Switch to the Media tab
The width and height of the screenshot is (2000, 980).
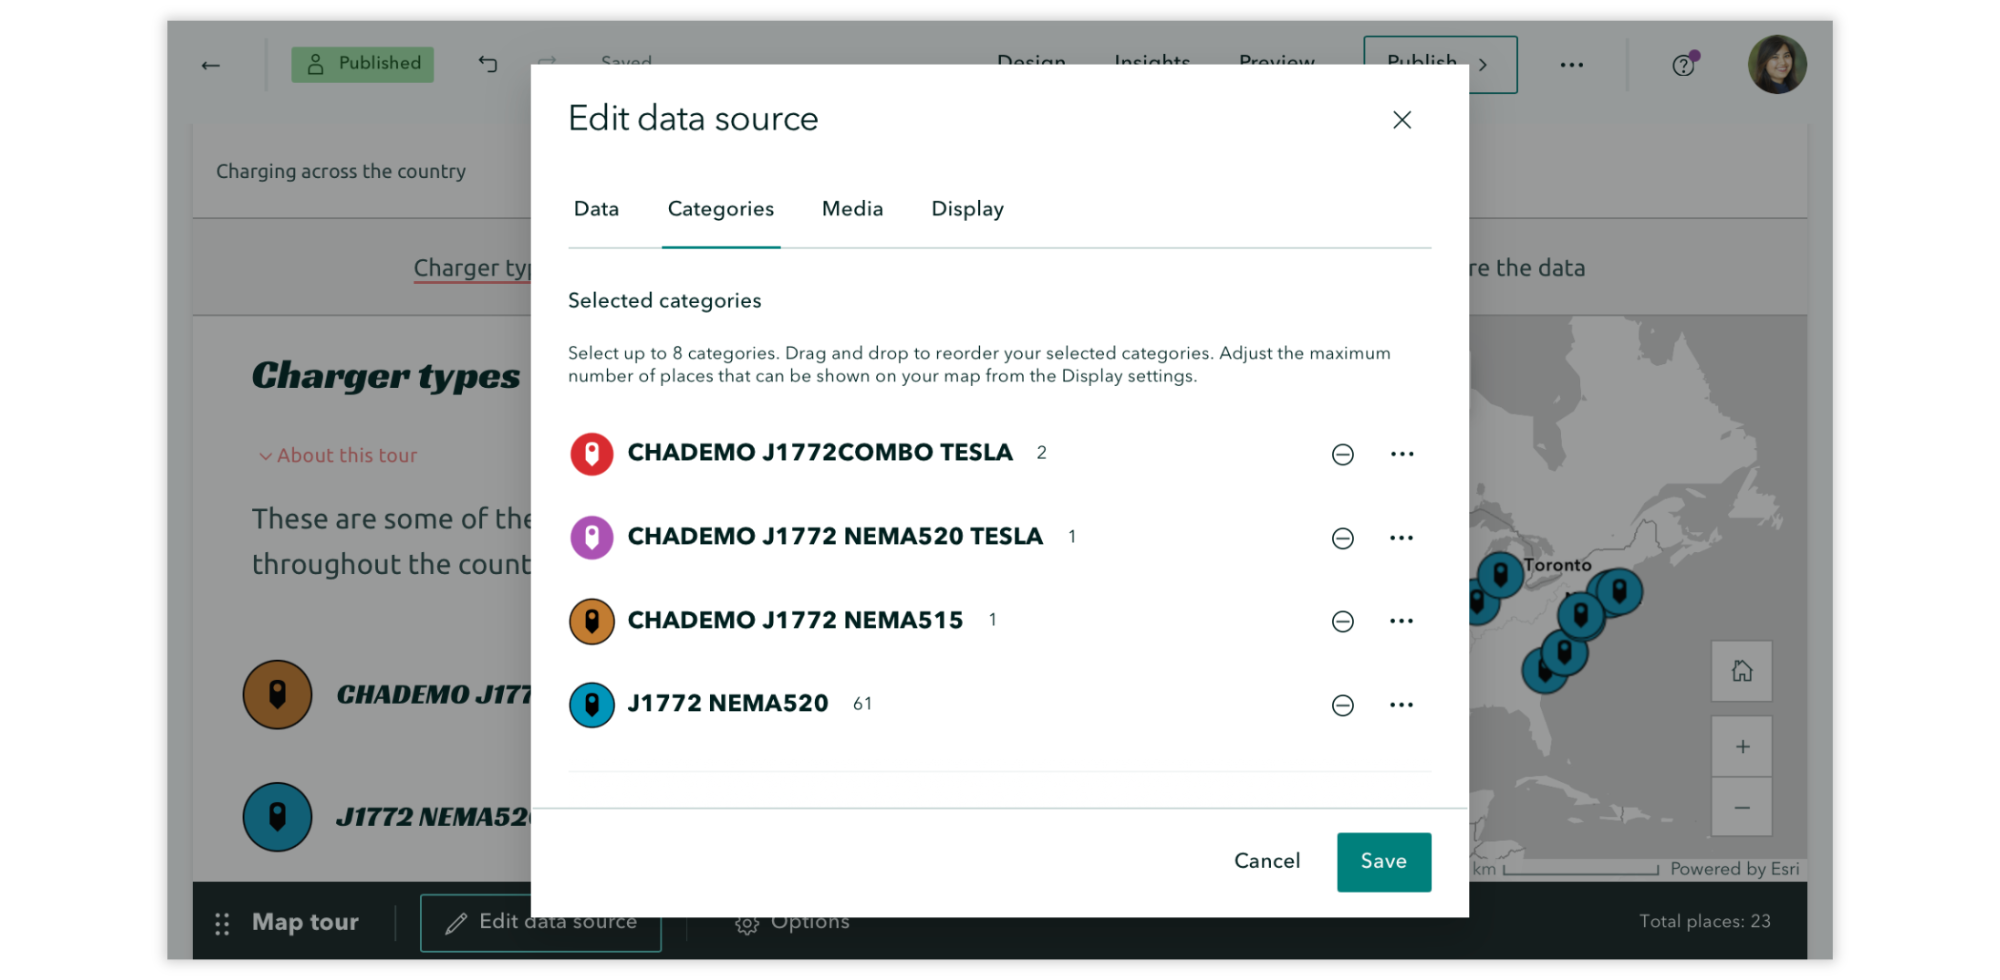tap(852, 209)
